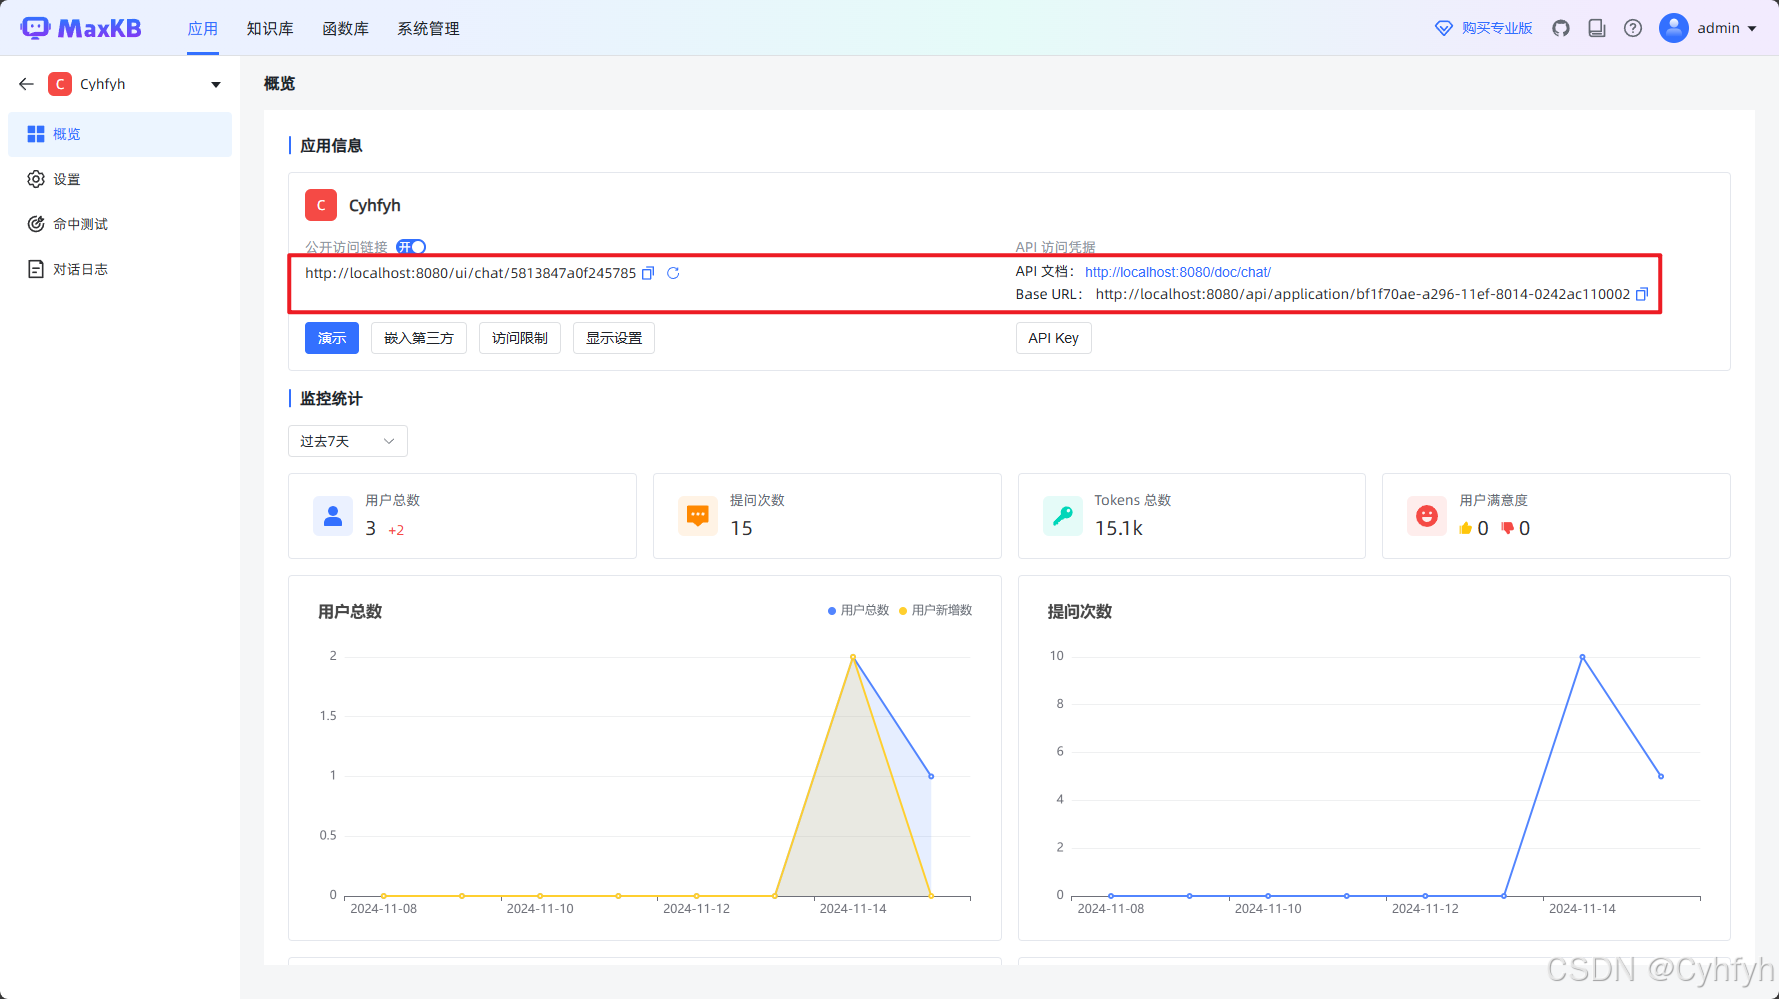Screen dimensions: 1779x999
Task: Open 对话日志 in the sidebar
Action: [120, 269]
